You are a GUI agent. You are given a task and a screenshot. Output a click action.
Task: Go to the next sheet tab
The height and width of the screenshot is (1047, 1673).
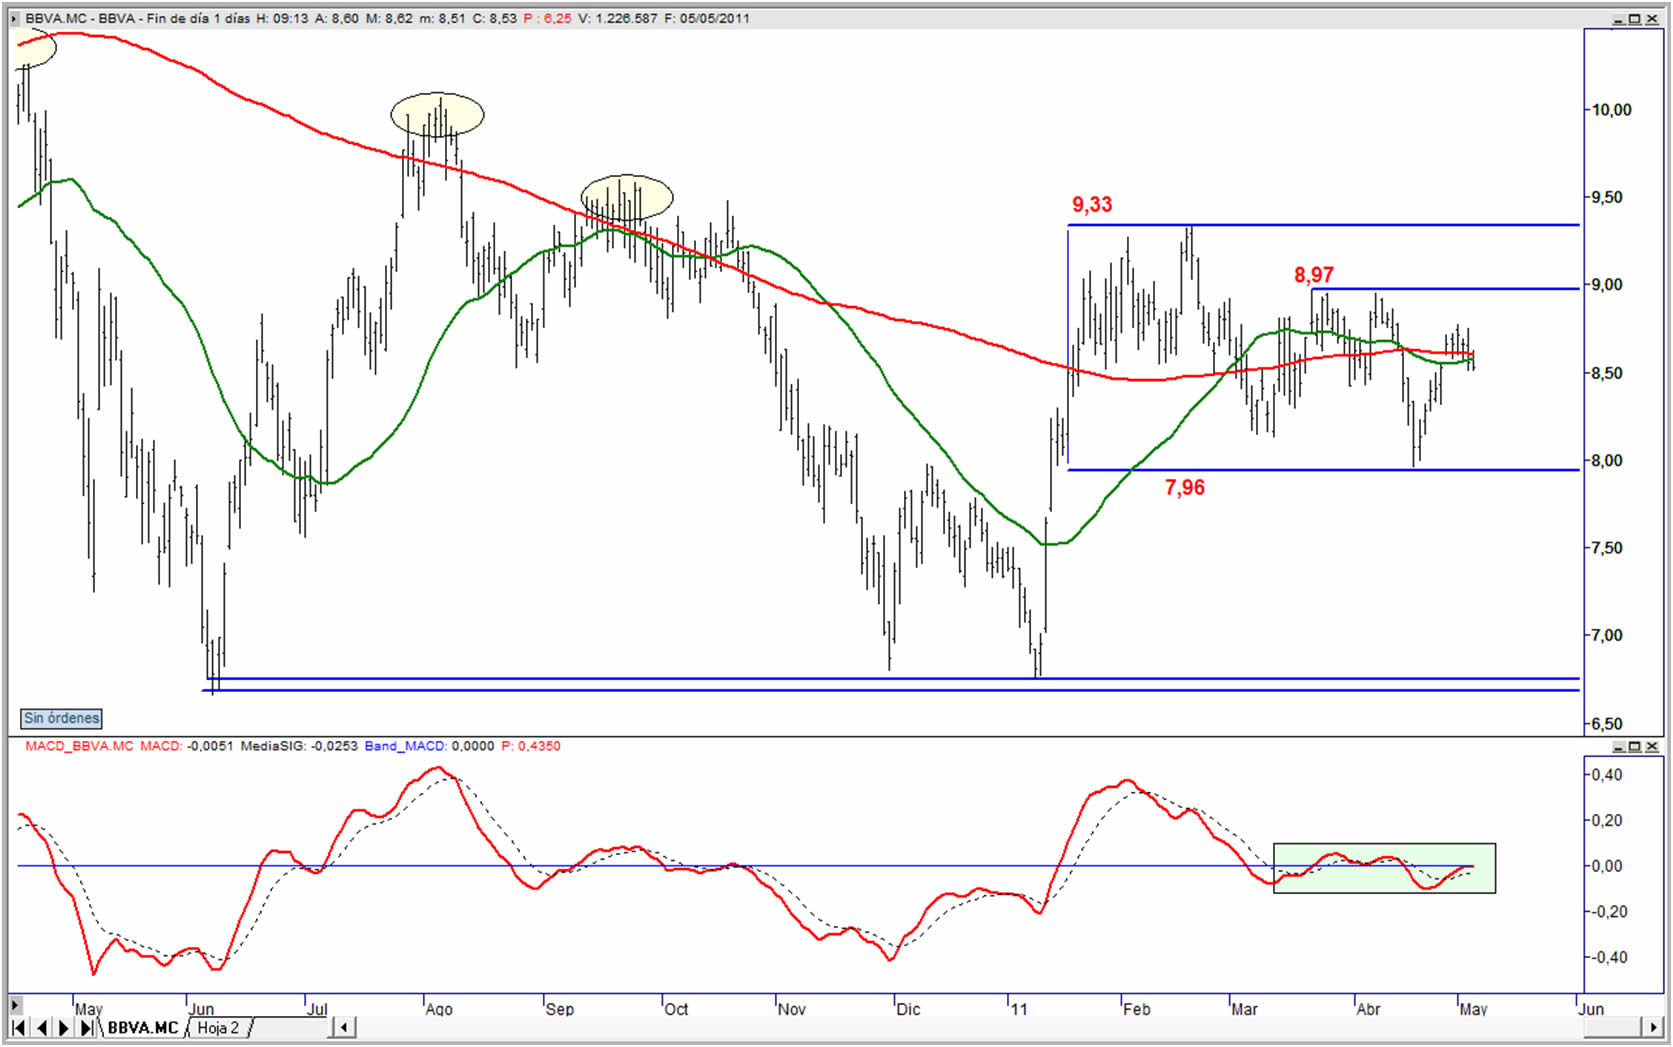pos(64,1027)
